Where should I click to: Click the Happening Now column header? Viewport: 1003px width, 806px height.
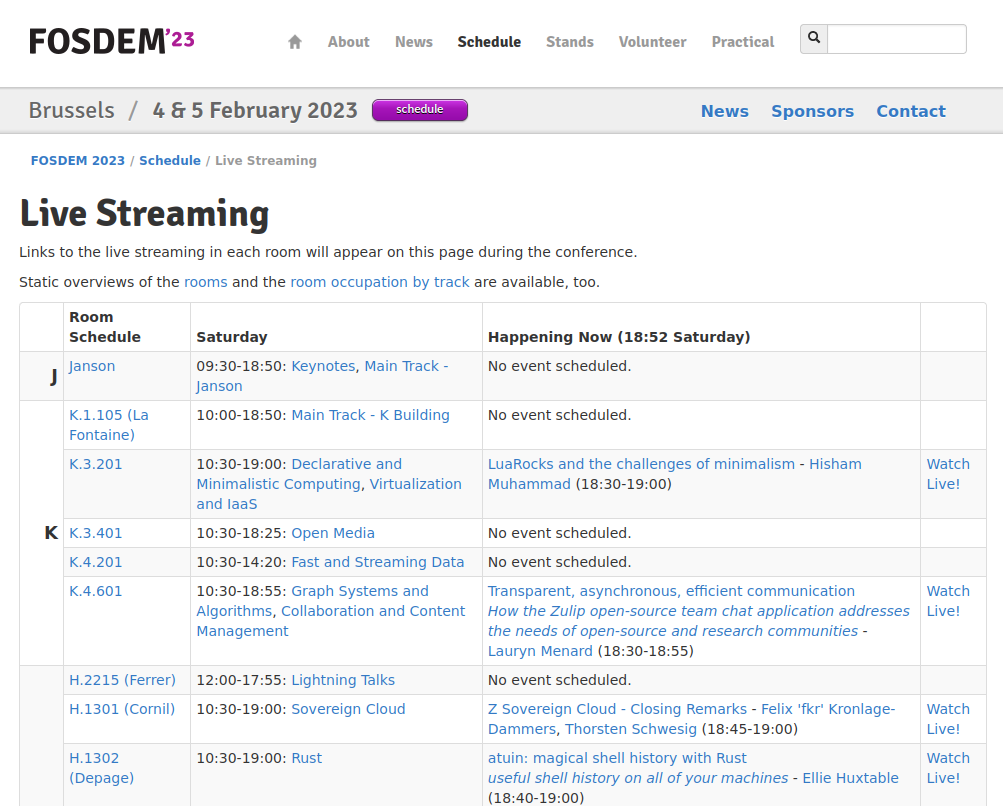coord(619,337)
